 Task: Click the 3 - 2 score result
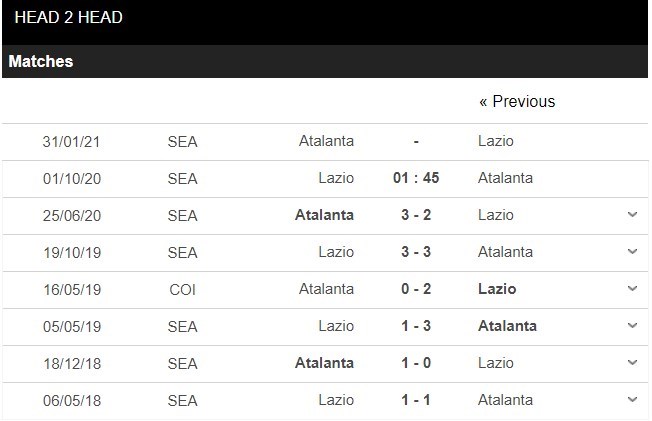[x=416, y=215]
